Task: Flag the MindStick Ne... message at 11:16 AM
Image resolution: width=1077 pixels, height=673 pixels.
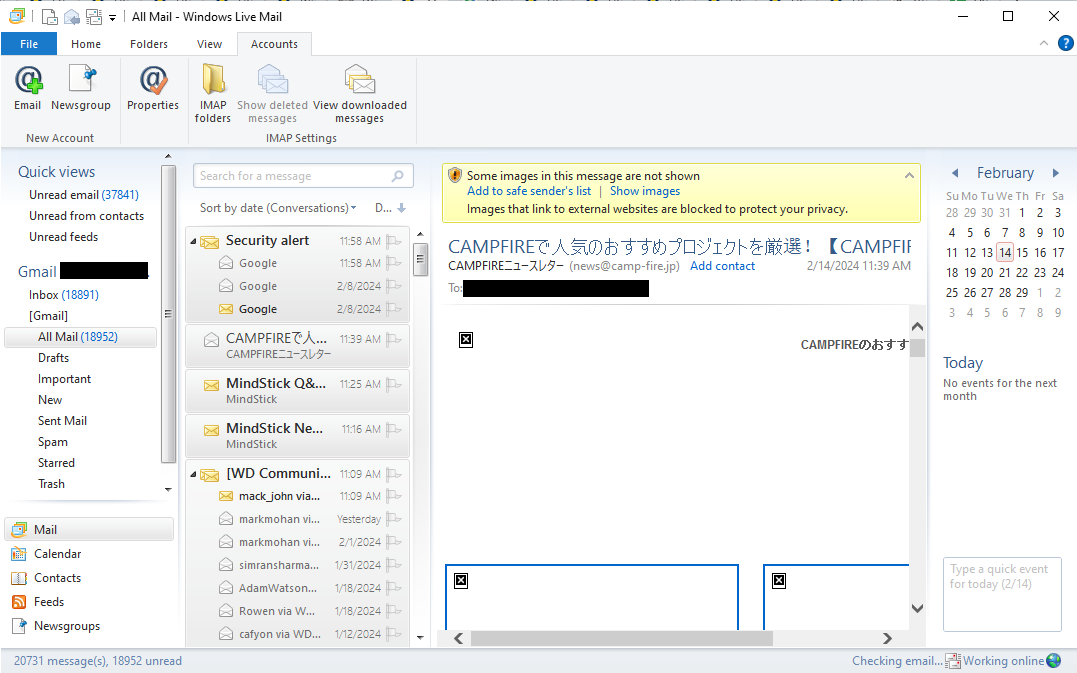Action: tap(394, 429)
